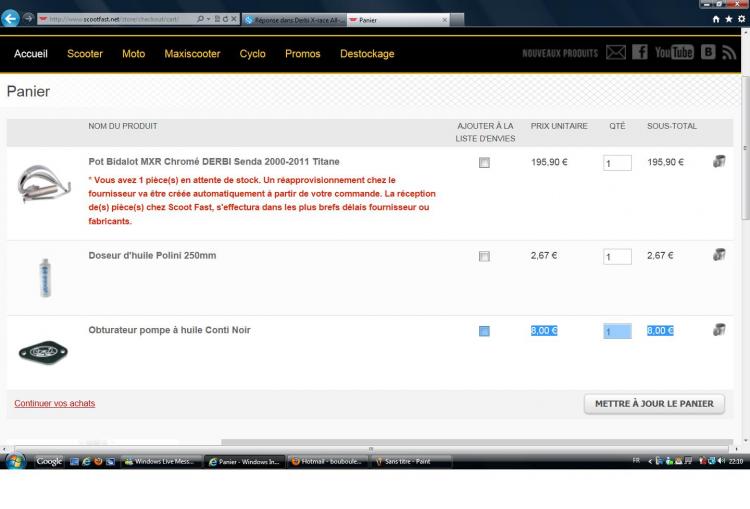Open the Promos menu
This screenshot has height=509, width=750.
point(302,54)
